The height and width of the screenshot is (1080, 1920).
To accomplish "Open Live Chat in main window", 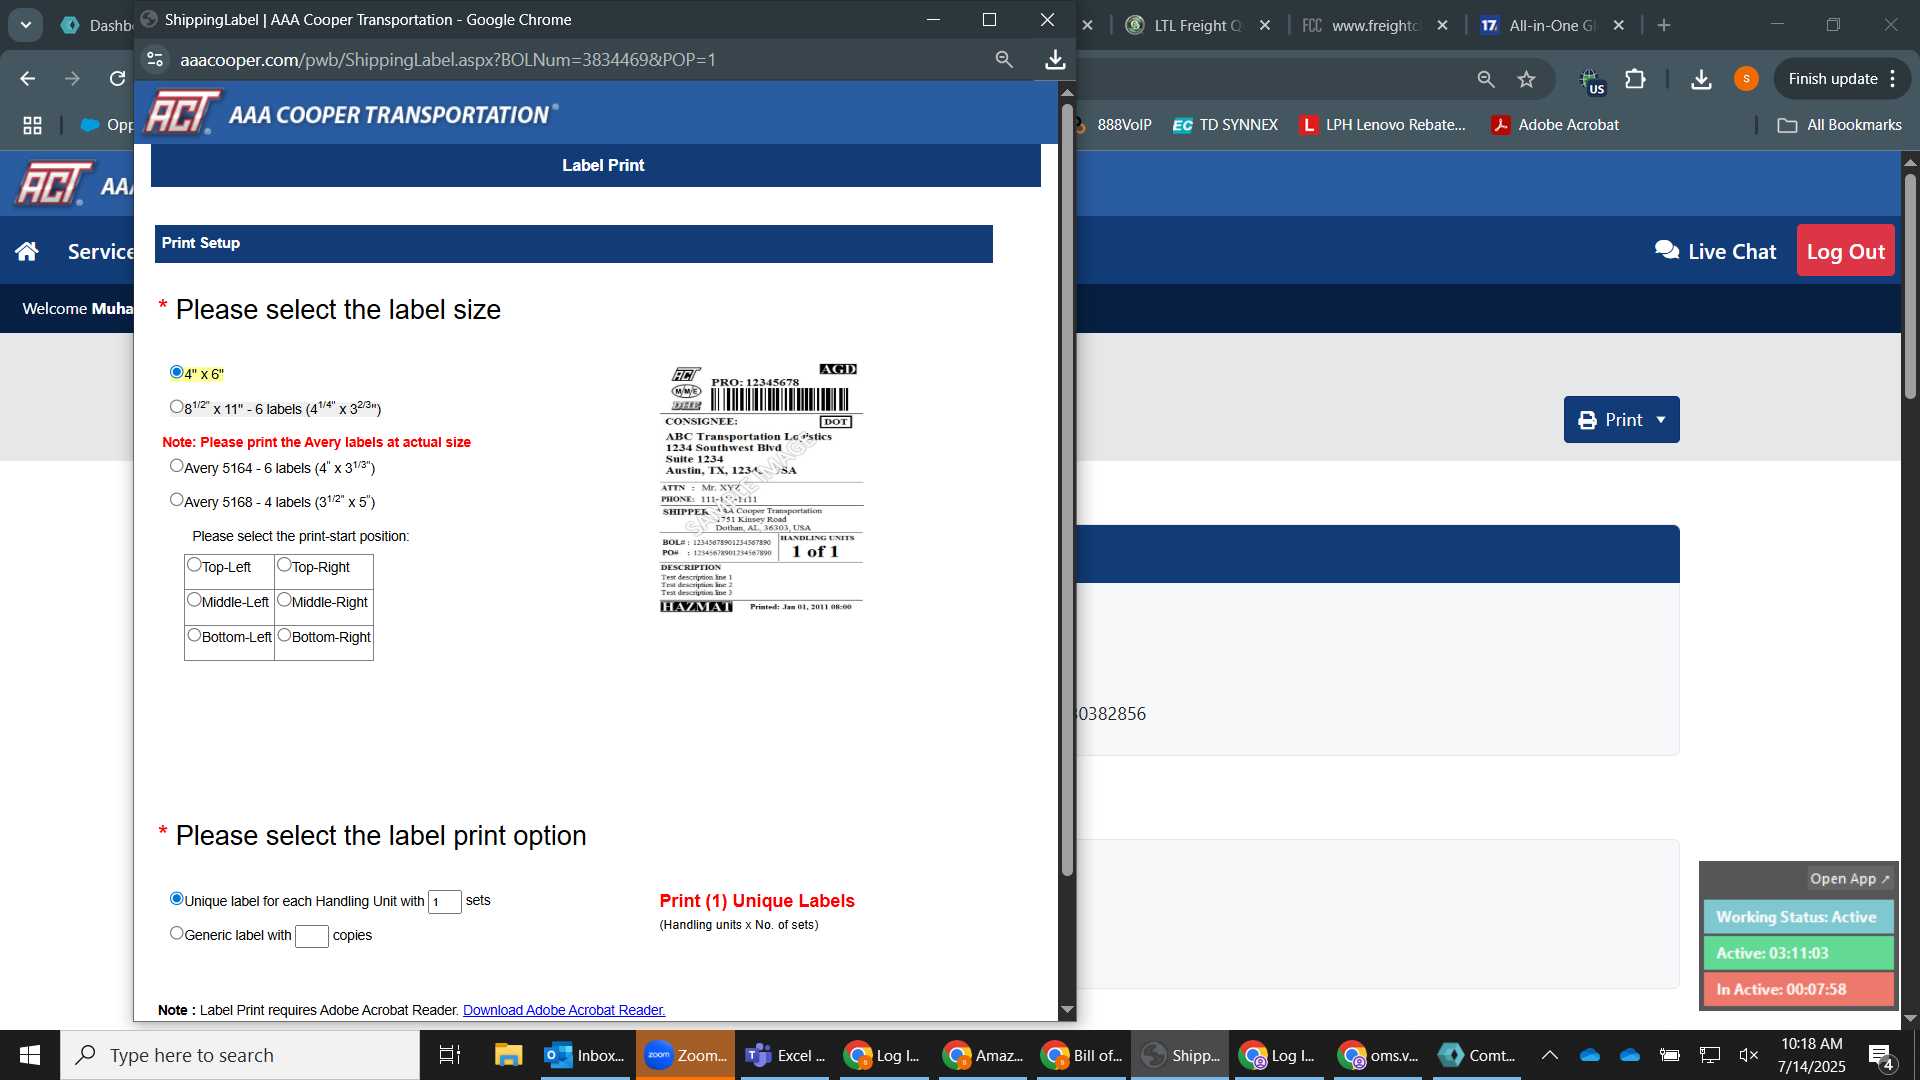I will point(1715,251).
